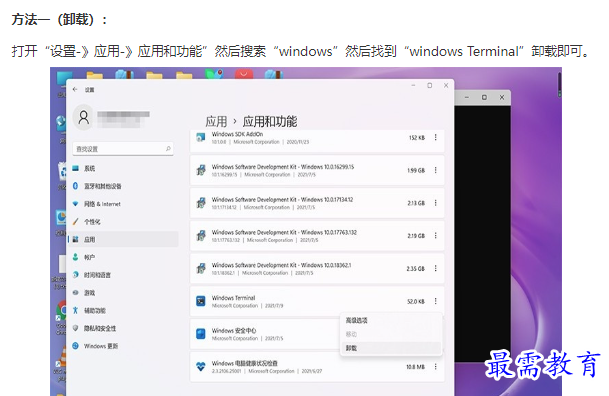
Task: Open more options for SDK 10.0.17763.132
Action: click(x=435, y=236)
